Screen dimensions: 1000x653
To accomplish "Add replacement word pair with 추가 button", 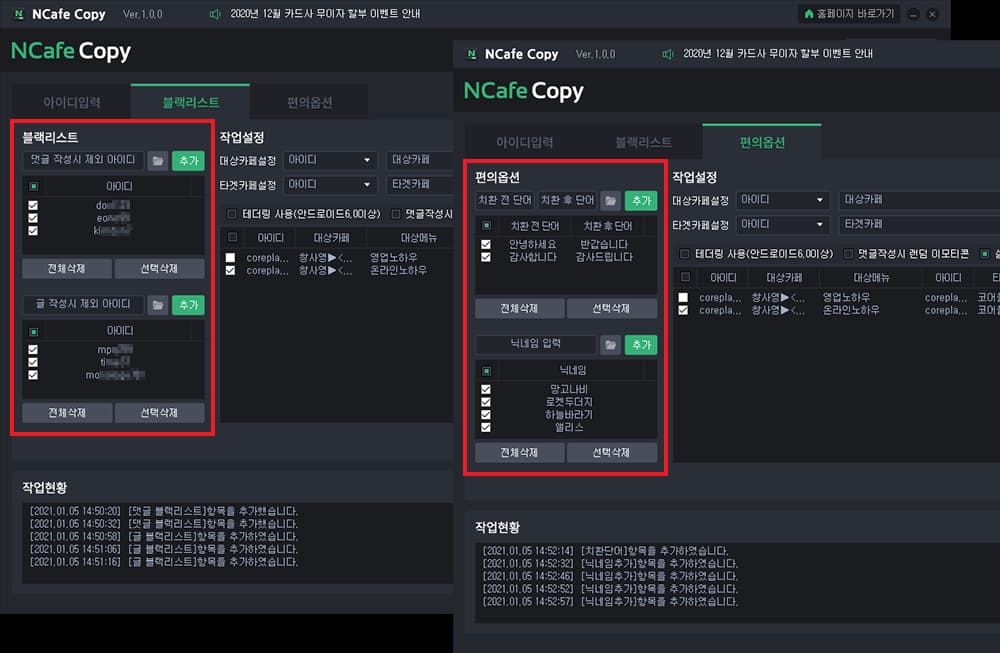I will [641, 201].
